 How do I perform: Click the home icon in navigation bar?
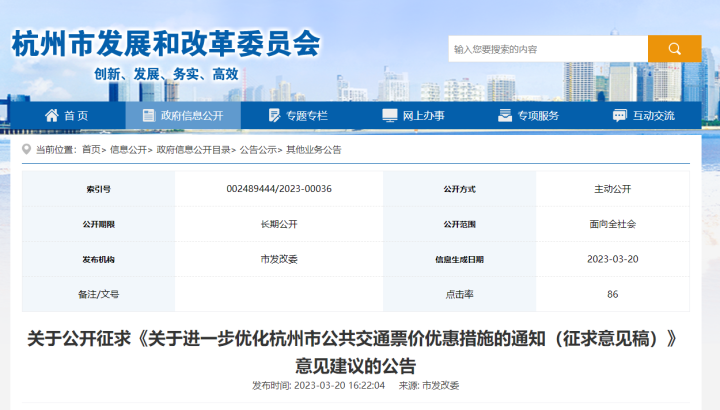point(51,115)
